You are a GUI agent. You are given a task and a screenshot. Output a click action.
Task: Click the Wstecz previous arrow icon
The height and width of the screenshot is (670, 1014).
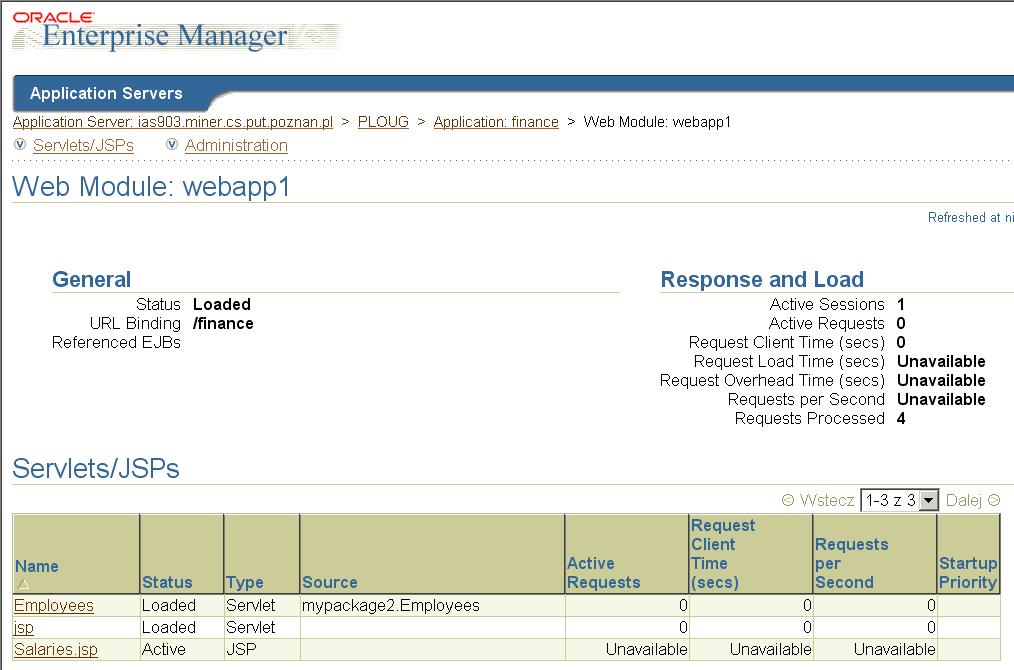click(788, 500)
